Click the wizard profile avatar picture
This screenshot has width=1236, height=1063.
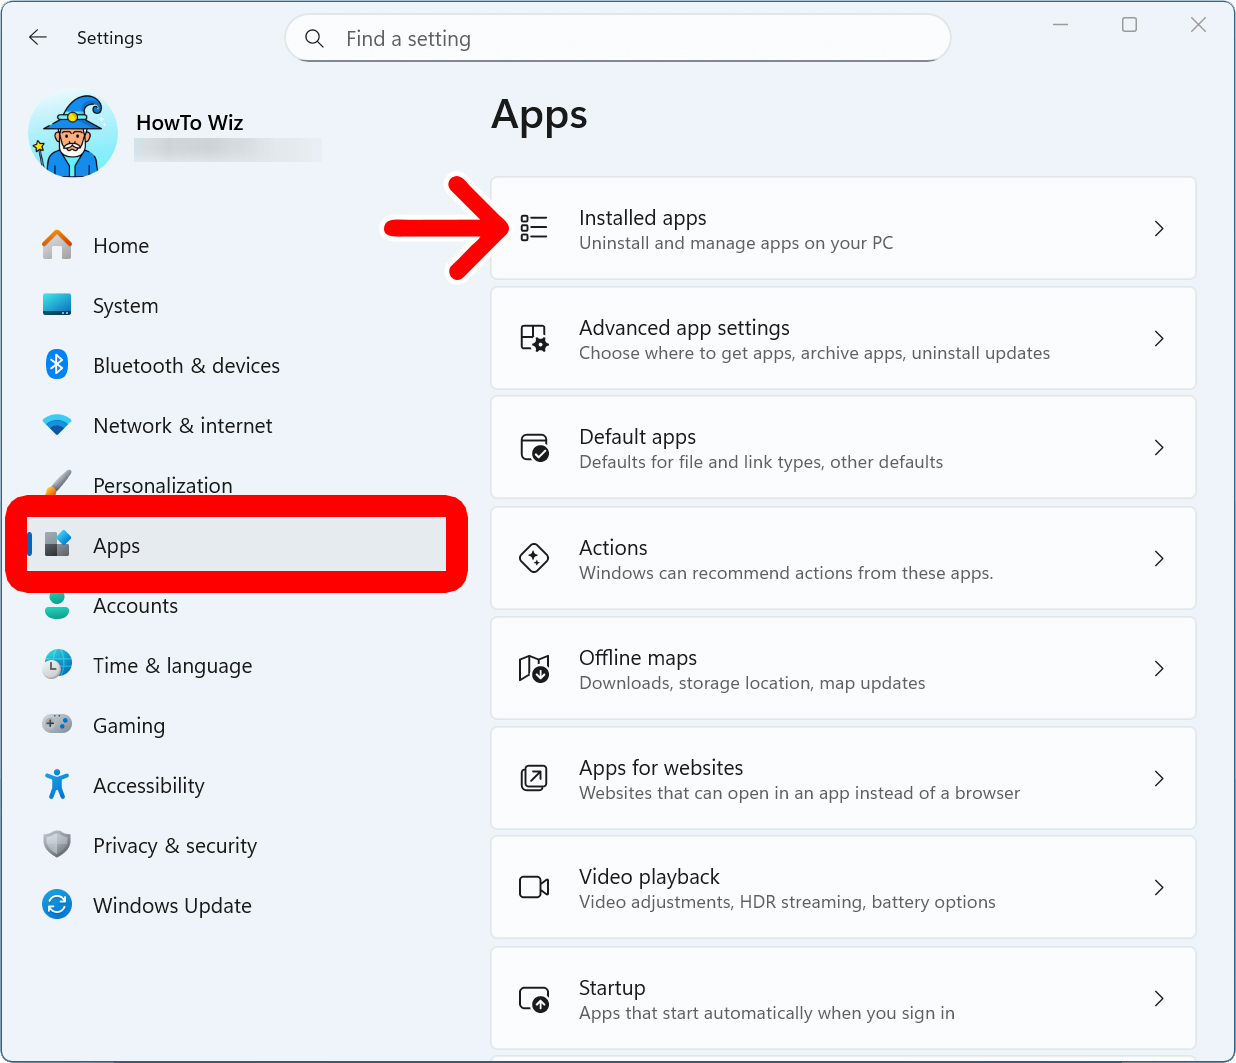[72, 135]
